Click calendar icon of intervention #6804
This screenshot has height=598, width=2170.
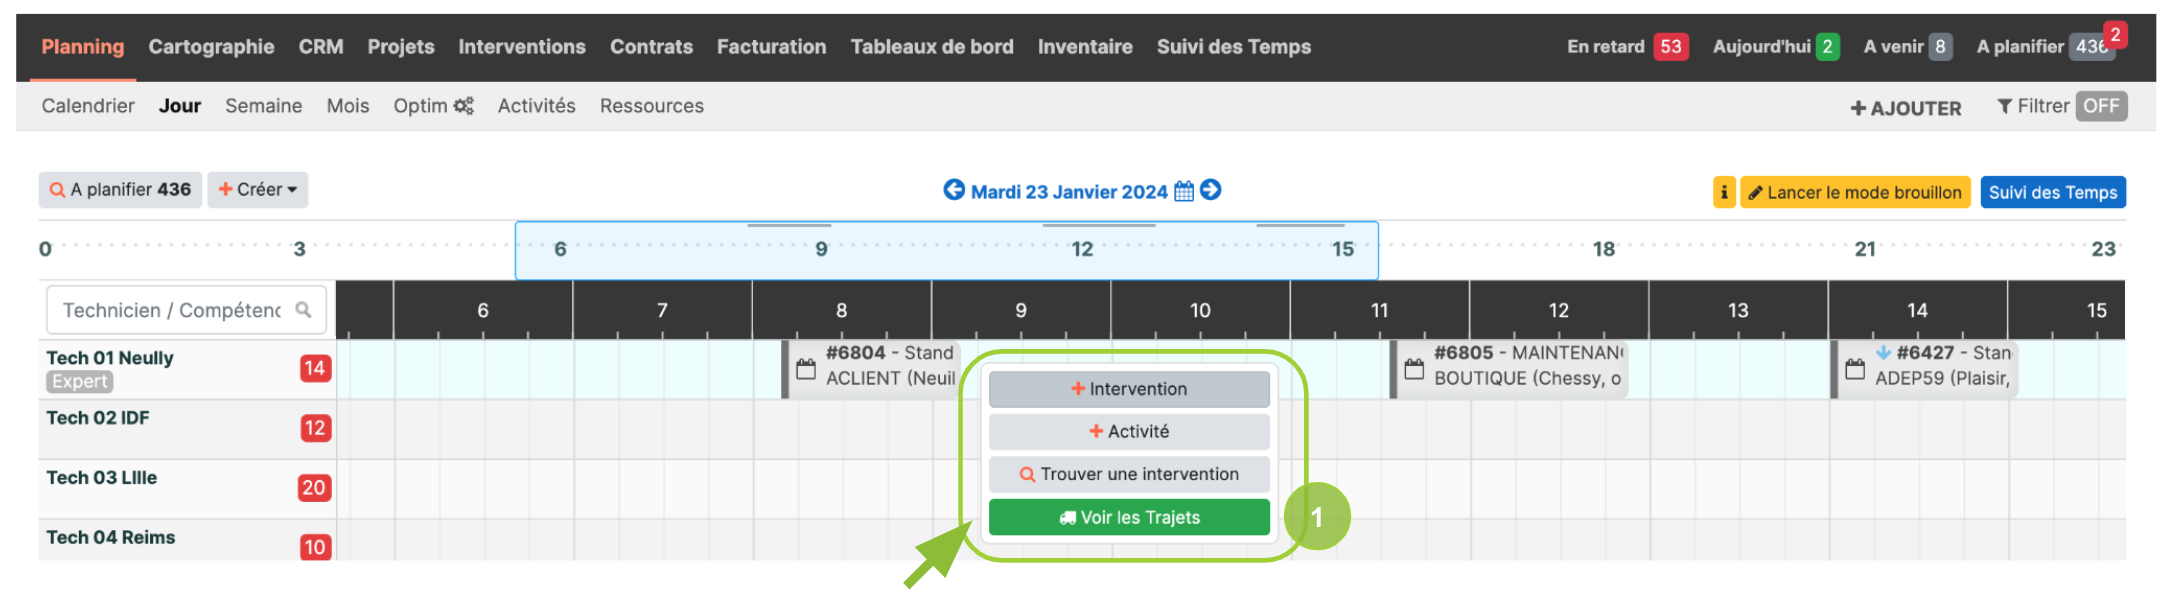click(806, 369)
